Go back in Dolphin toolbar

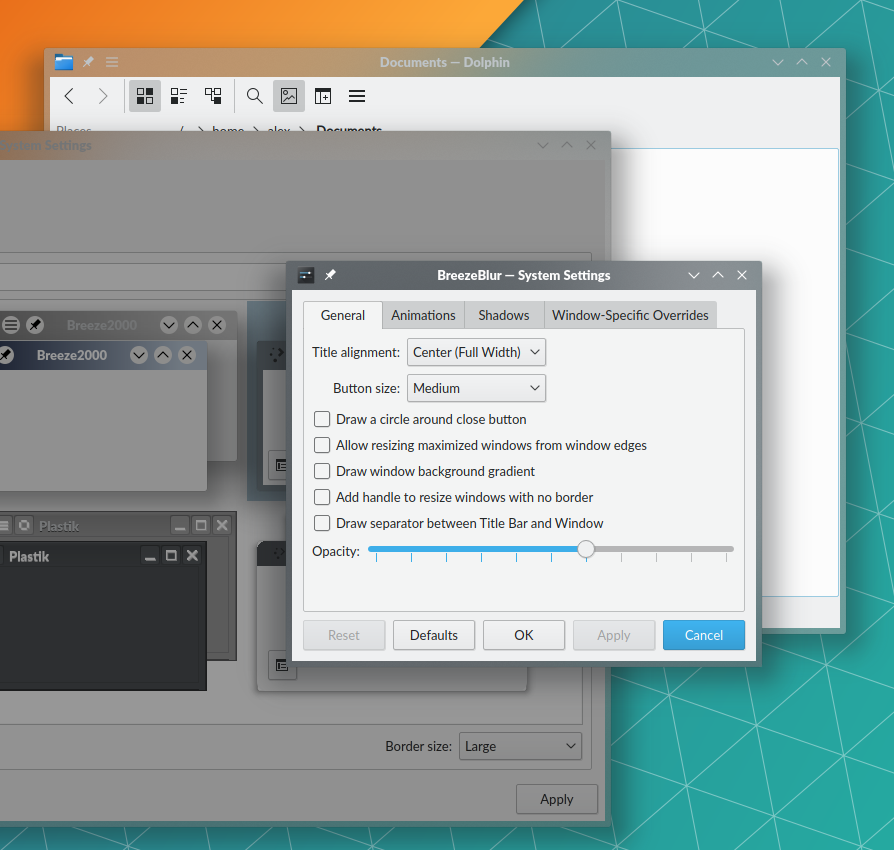tap(70, 96)
